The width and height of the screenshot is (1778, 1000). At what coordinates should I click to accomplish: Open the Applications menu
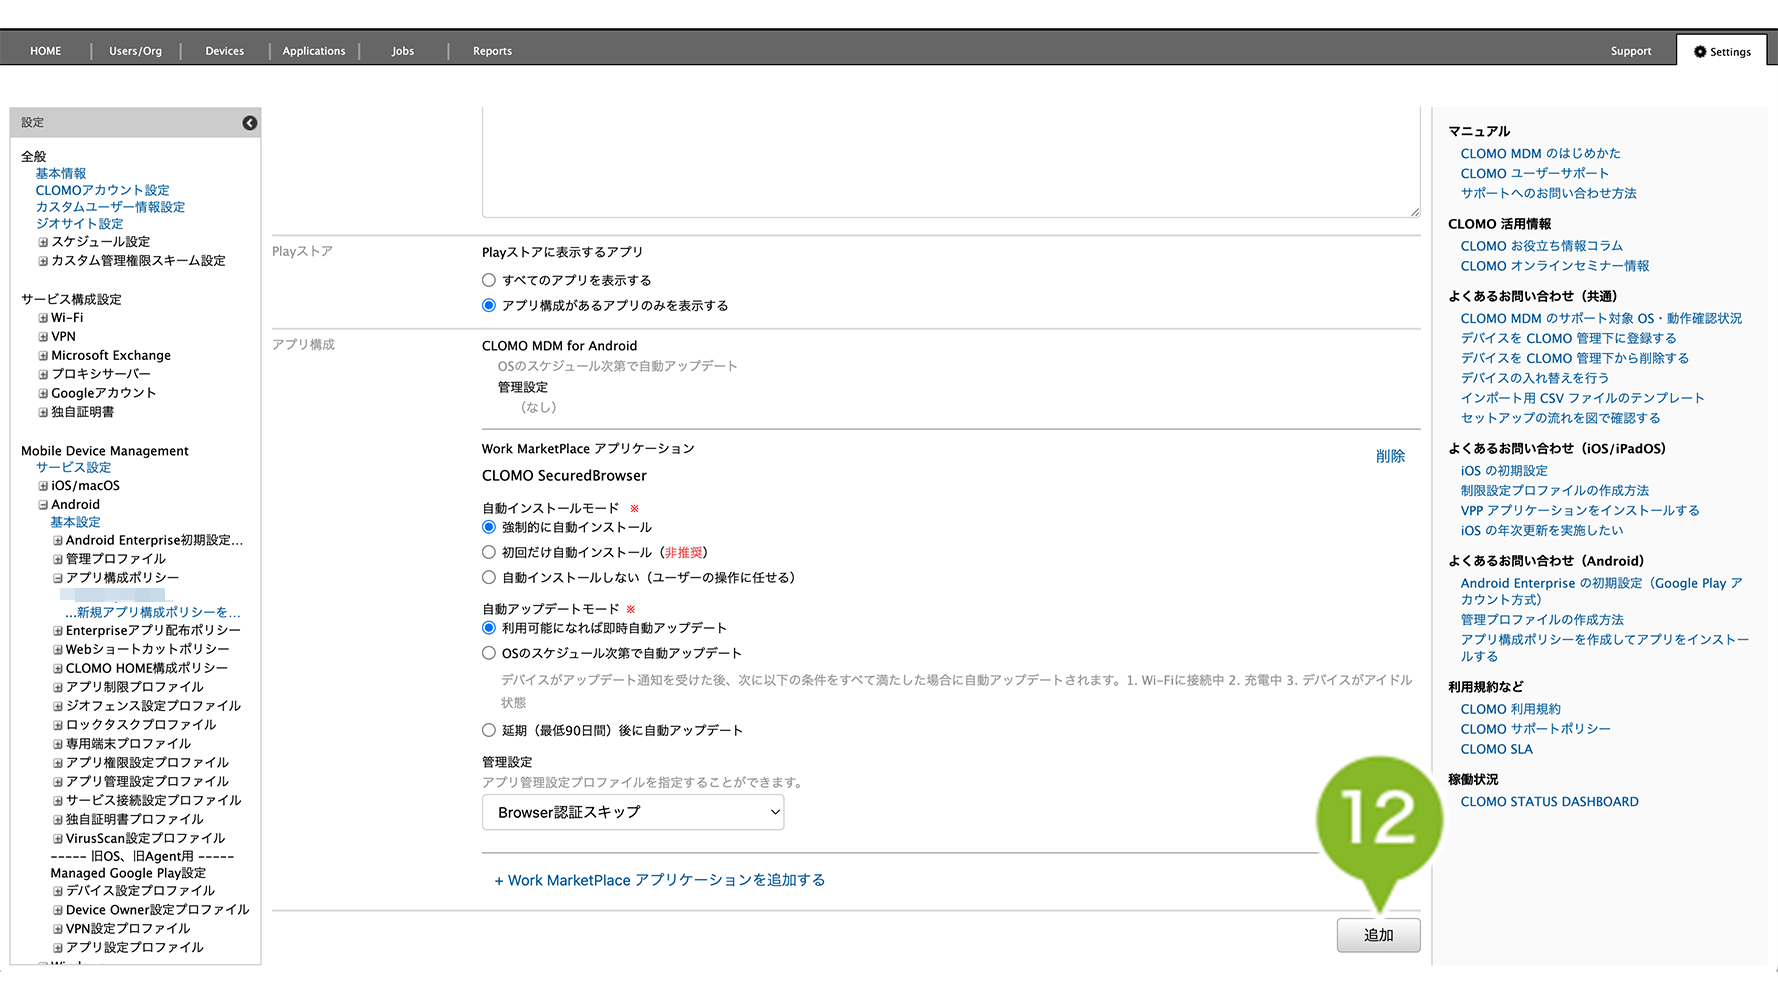pos(314,51)
